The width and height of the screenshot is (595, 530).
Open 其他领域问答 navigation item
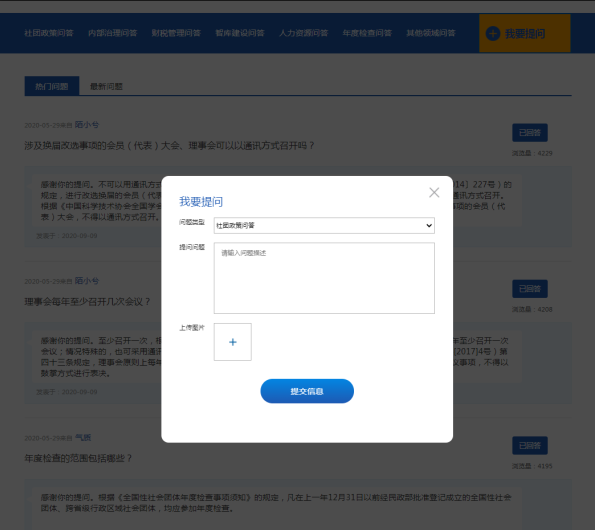tap(431, 33)
